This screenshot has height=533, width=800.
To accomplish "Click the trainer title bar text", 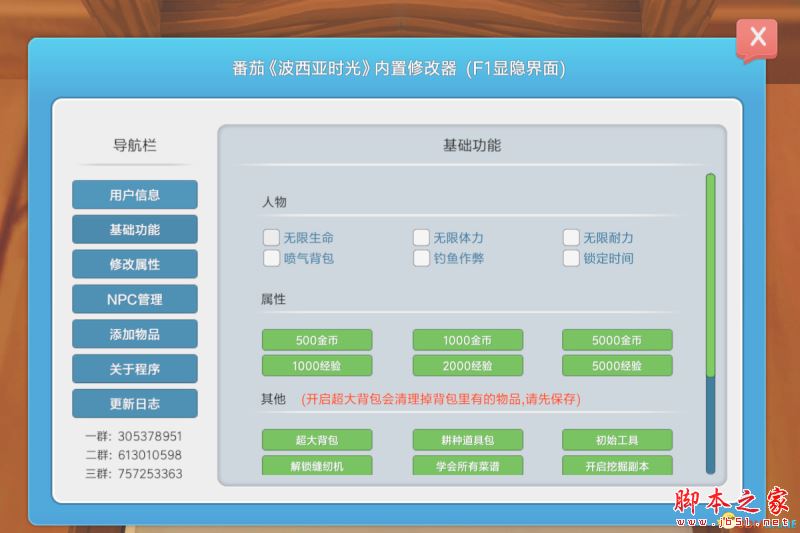I will [x=398, y=68].
